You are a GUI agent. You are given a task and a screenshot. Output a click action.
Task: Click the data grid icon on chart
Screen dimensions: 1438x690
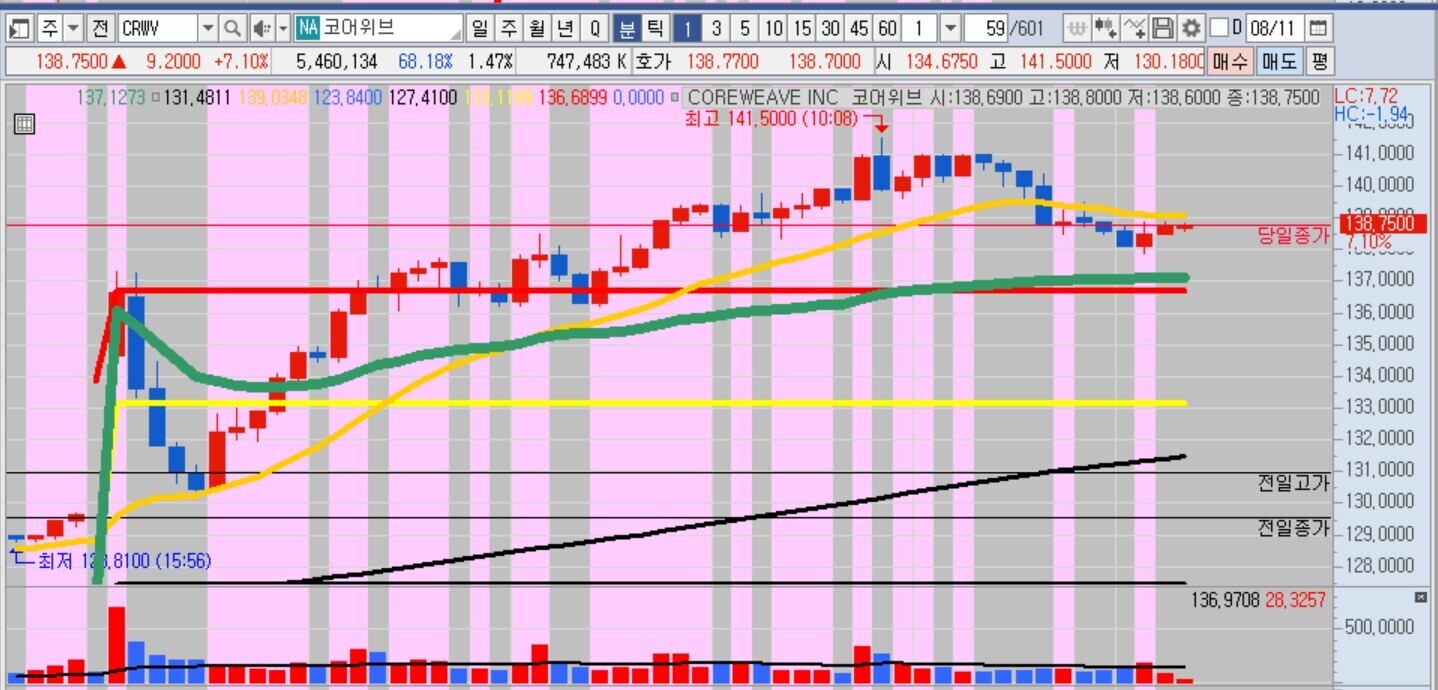[26, 125]
